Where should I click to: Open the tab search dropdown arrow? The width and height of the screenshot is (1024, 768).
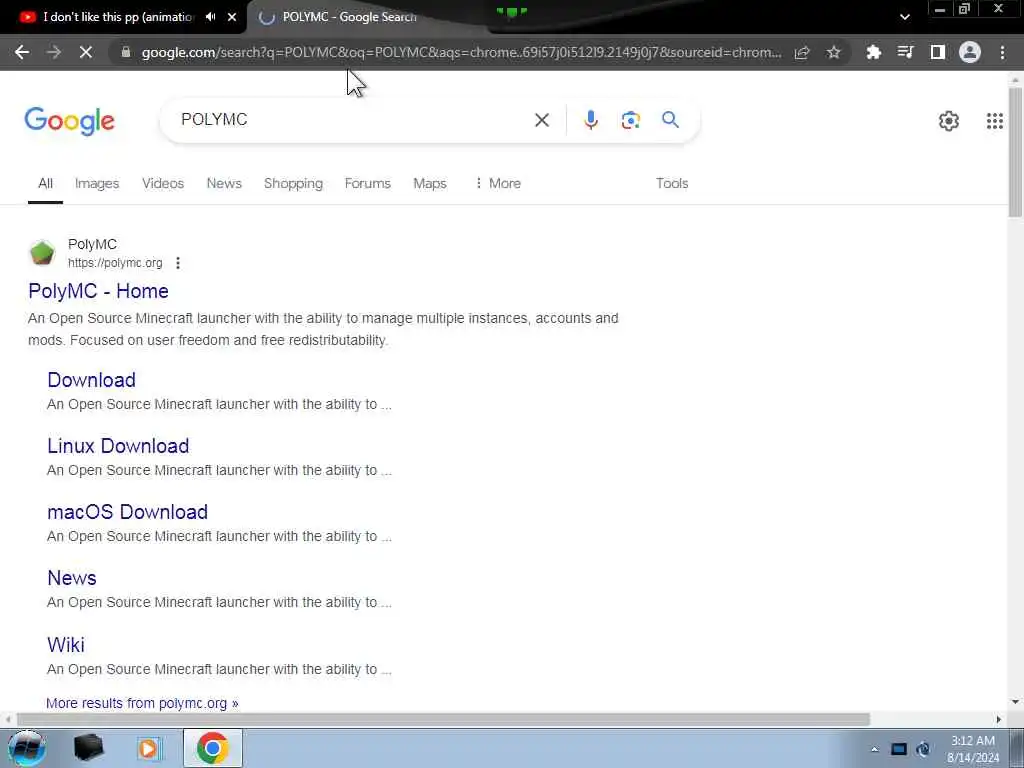click(x=904, y=17)
